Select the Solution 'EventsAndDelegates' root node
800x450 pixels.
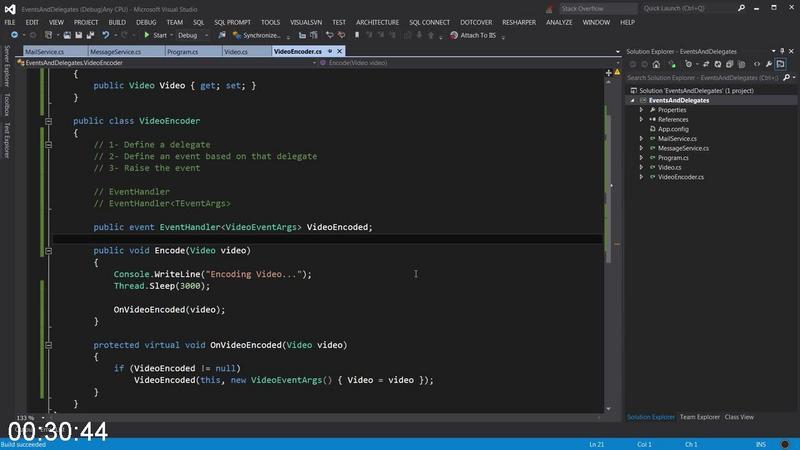point(696,90)
